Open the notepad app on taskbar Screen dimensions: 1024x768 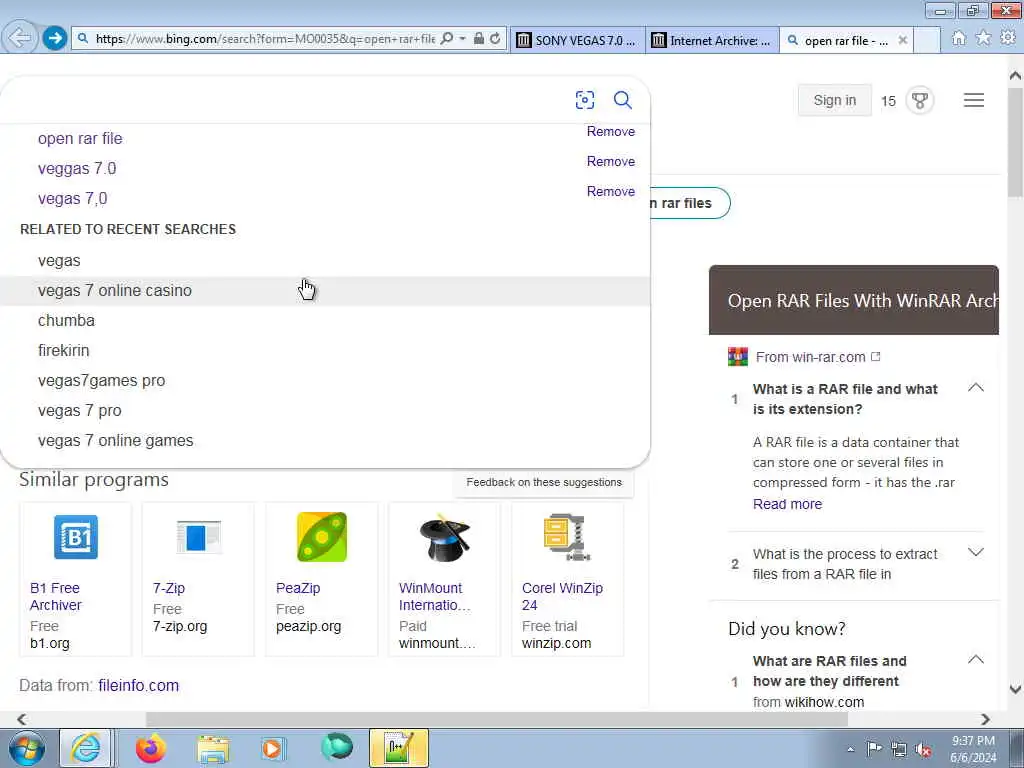point(399,748)
